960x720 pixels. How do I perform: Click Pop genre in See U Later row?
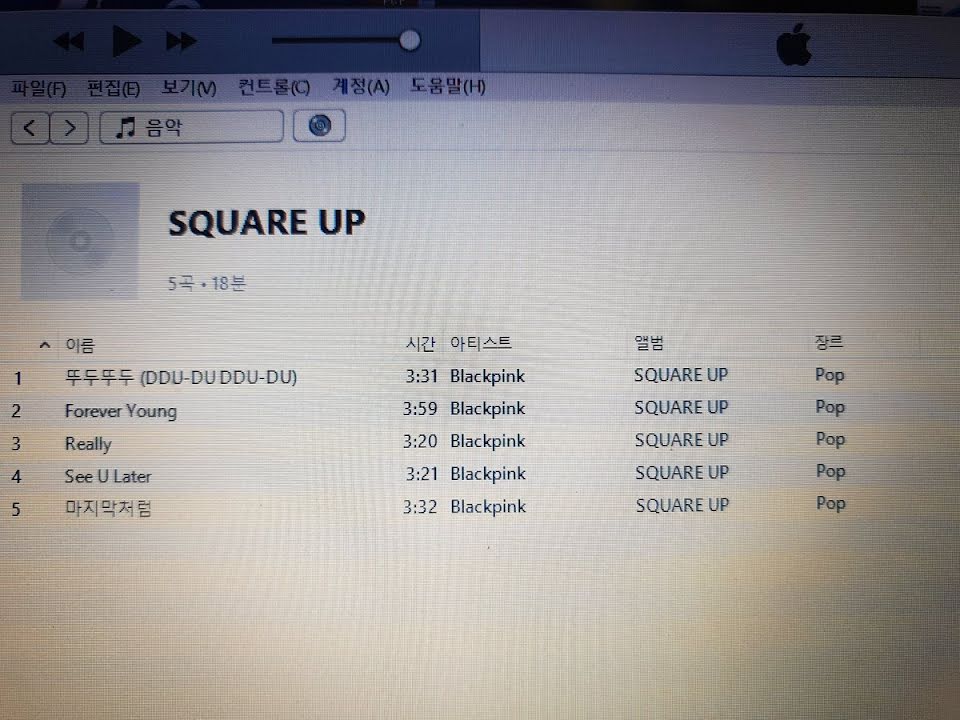tap(831, 471)
